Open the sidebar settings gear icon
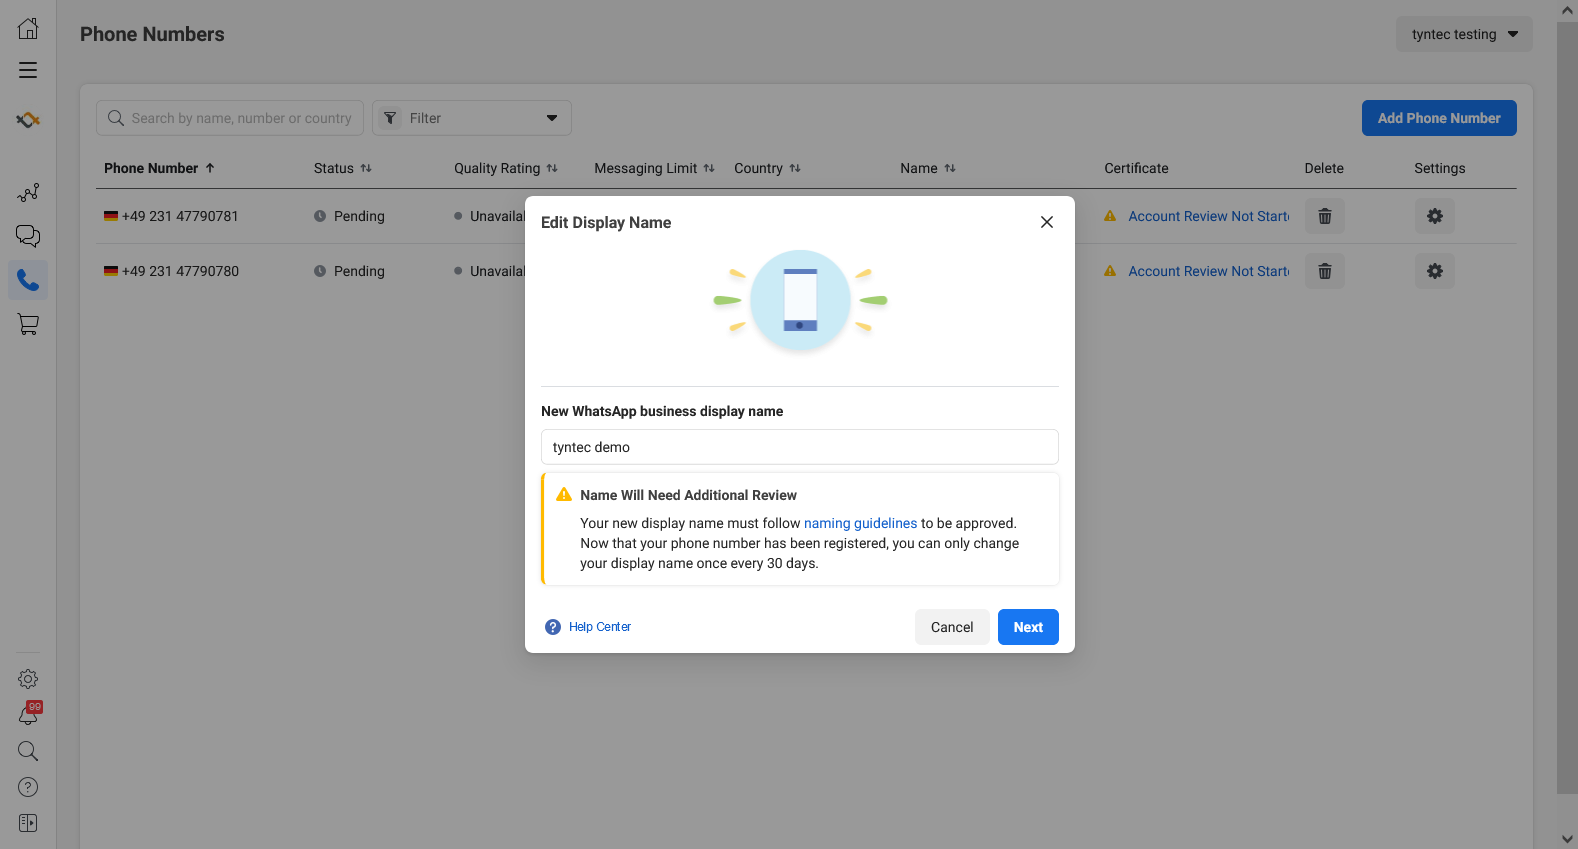Image resolution: width=1578 pixels, height=849 pixels. (x=28, y=679)
